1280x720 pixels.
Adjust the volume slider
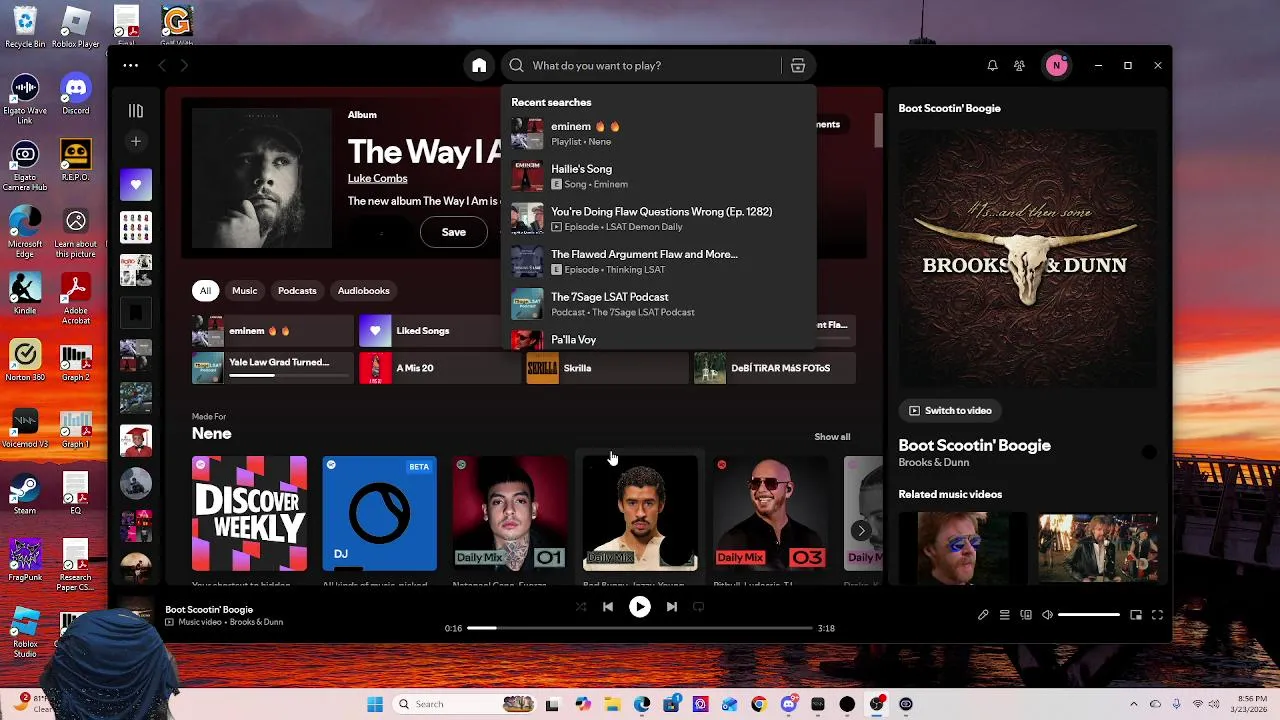[x=1089, y=615]
